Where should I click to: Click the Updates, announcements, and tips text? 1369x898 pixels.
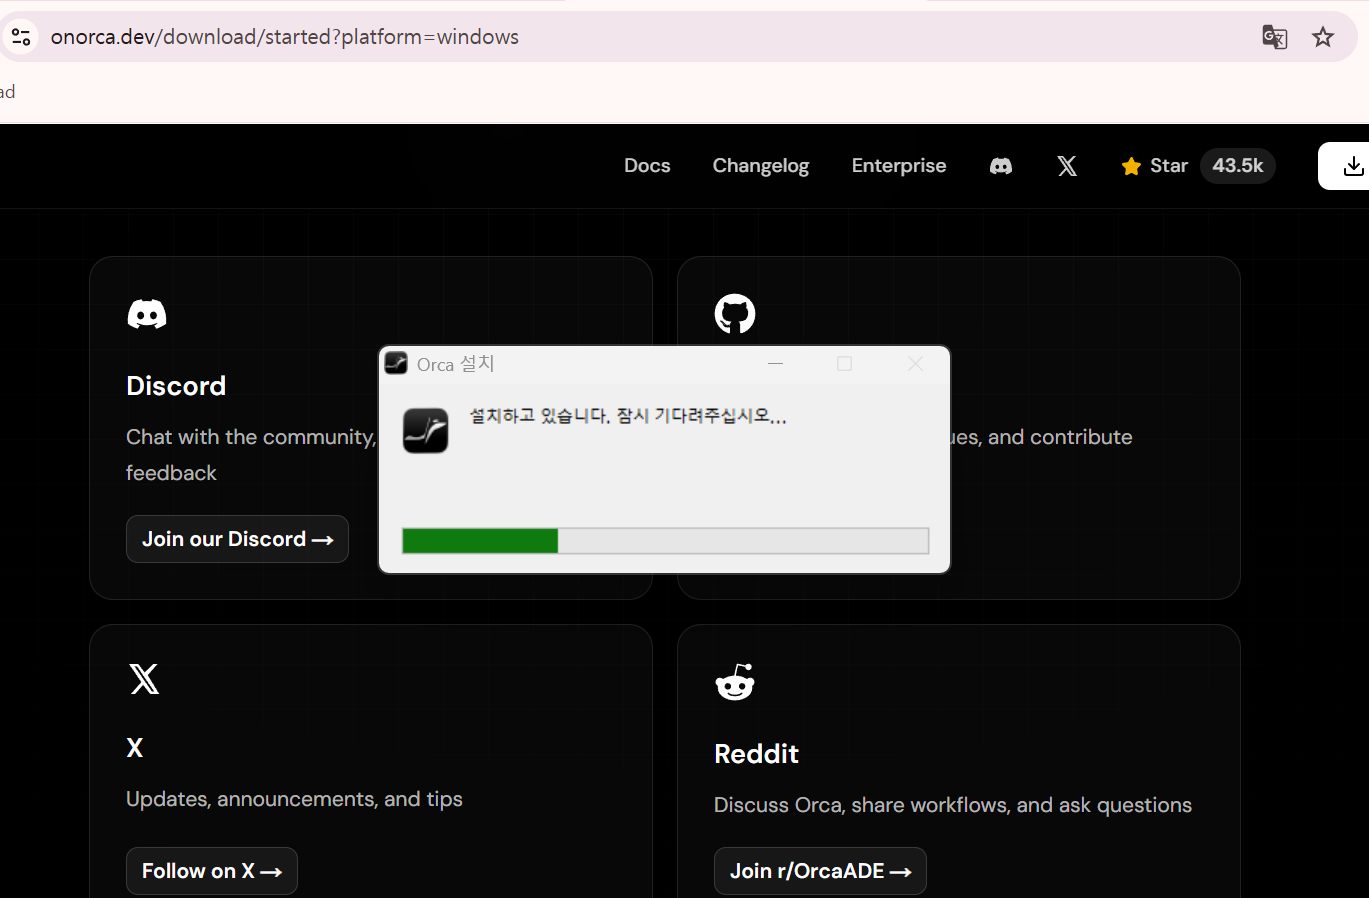pyautogui.click(x=294, y=799)
